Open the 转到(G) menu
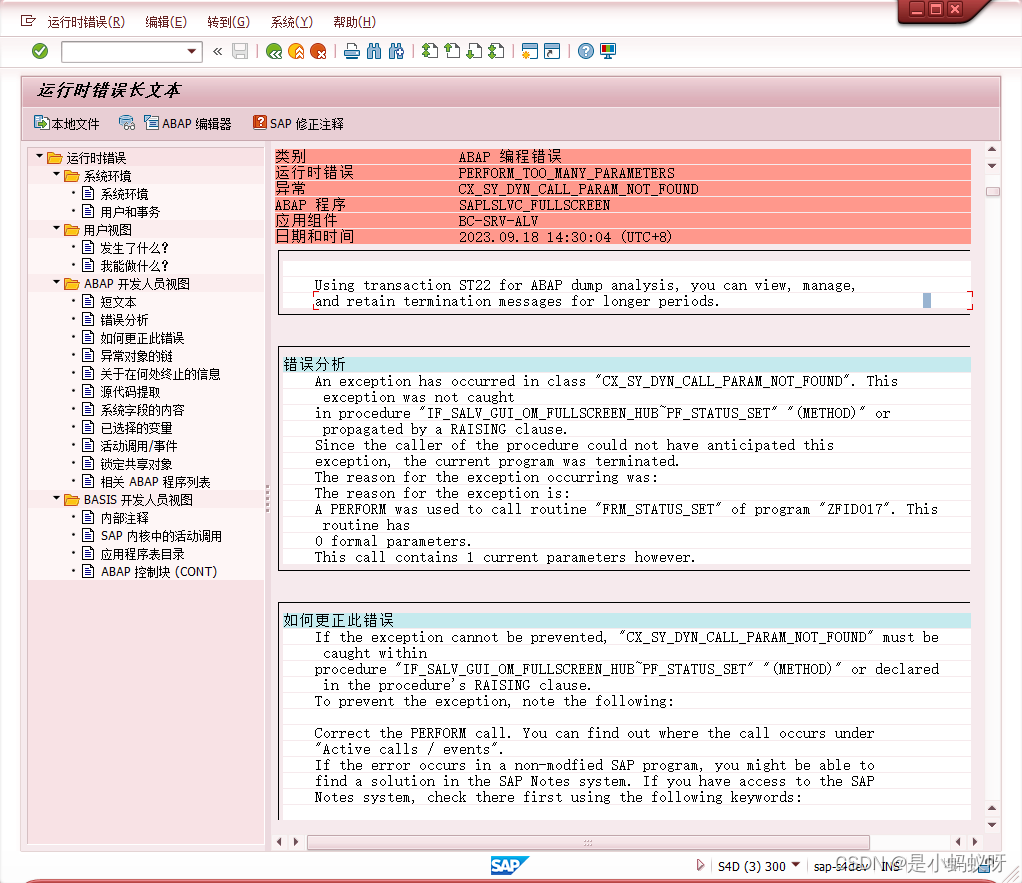The height and width of the screenshot is (883, 1022). tap(229, 21)
